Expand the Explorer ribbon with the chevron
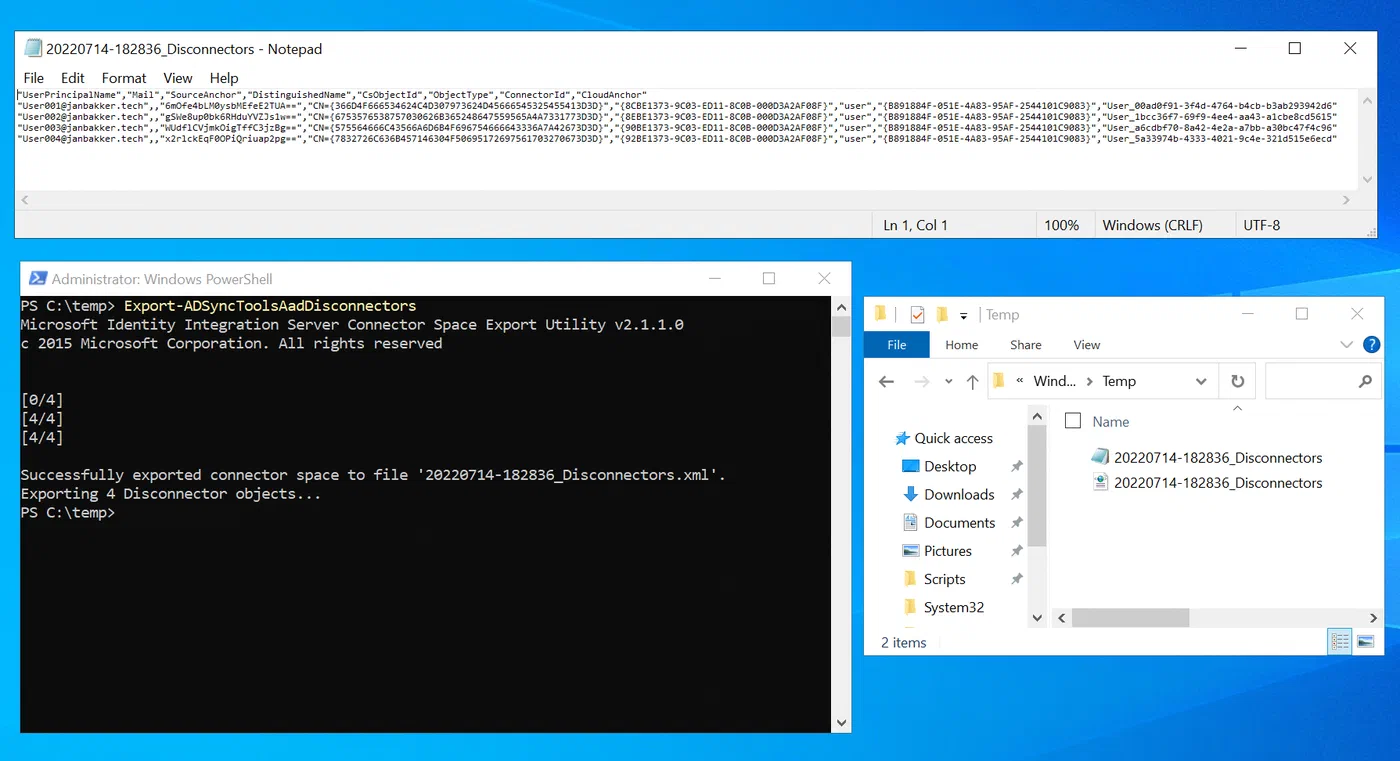The image size is (1400, 761). click(1346, 345)
